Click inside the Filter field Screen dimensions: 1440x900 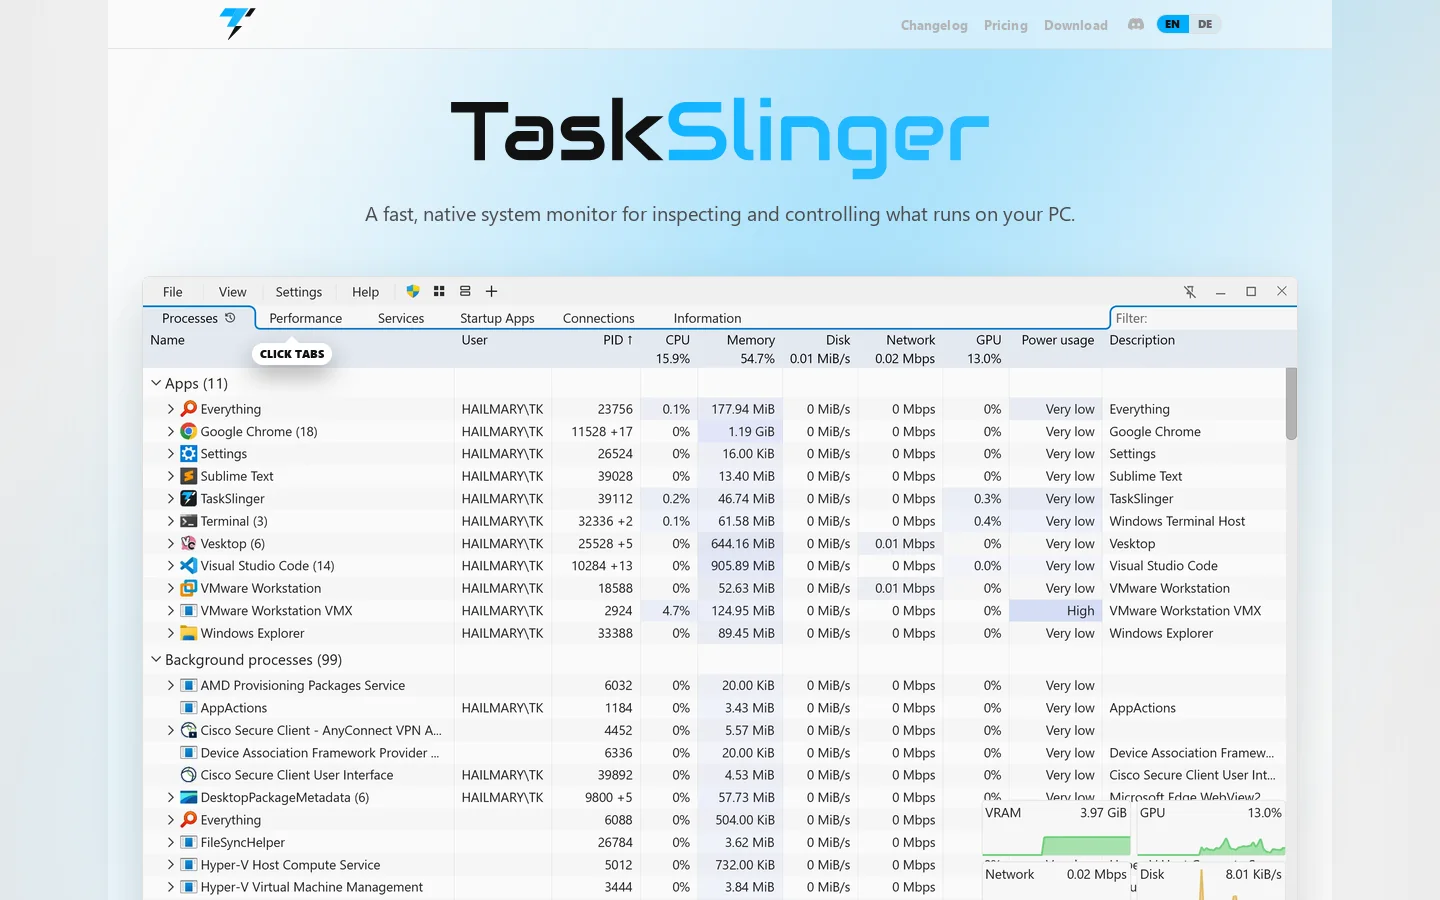point(1203,318)
